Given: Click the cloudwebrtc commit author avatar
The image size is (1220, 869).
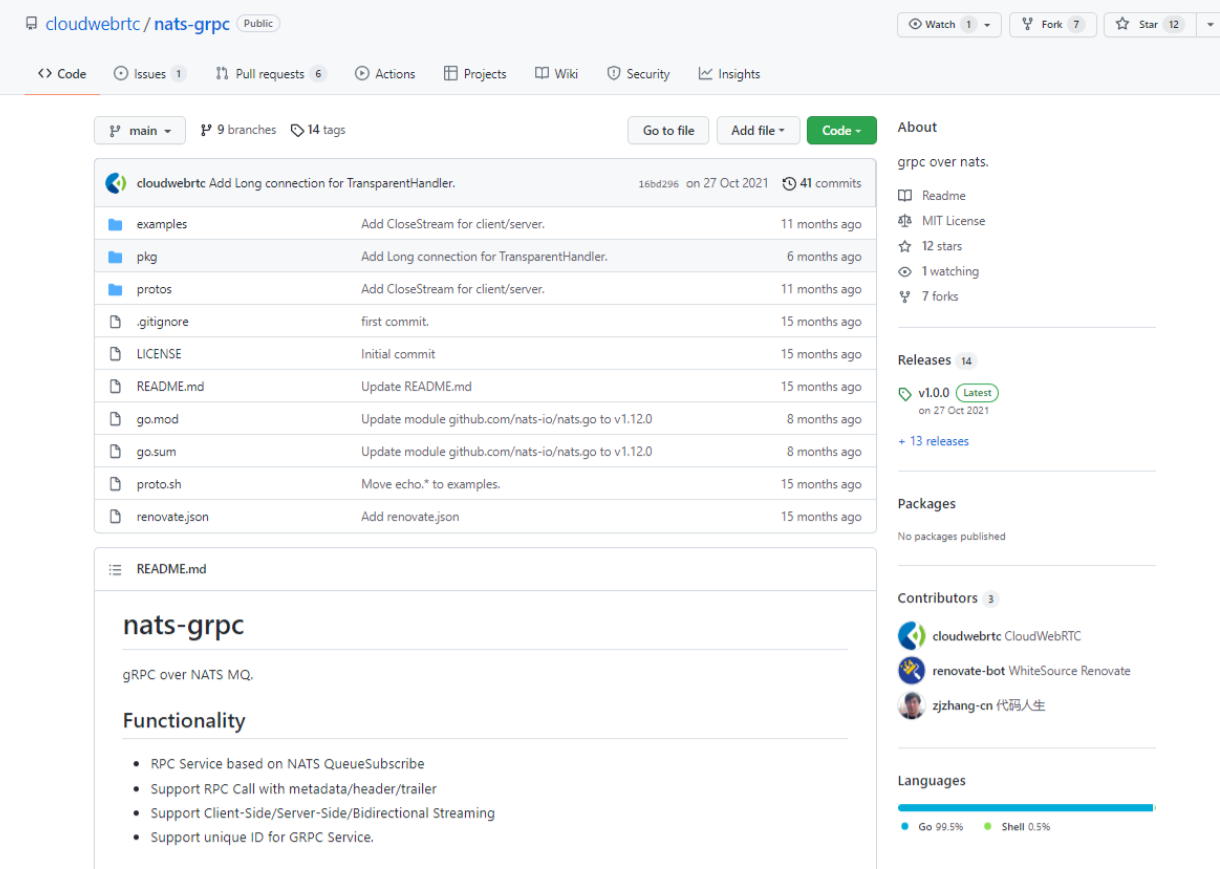Looking at the screenshot, I should coord(116,183).
